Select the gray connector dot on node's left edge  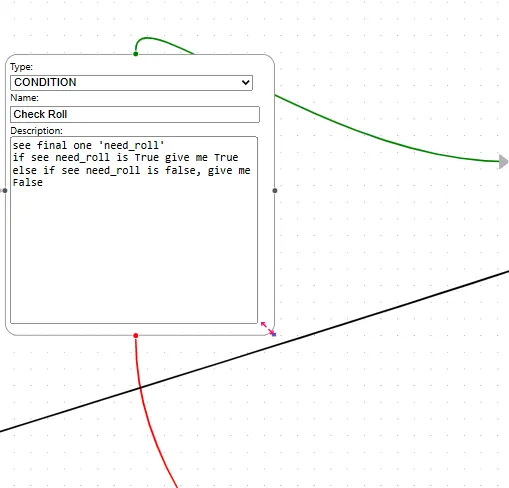[x=4, y=191]
